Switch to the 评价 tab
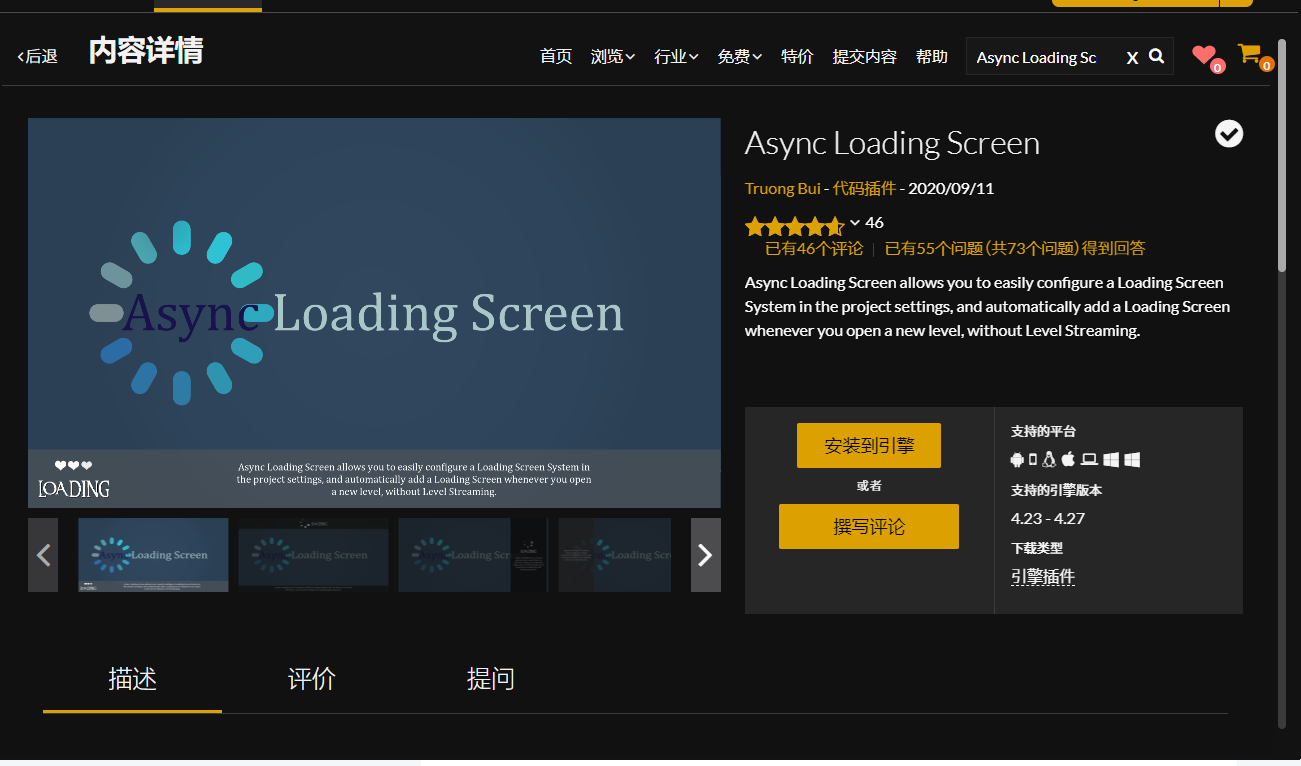Image resolution: width=1301 pixels, height=766 pixels. (311, 680)
